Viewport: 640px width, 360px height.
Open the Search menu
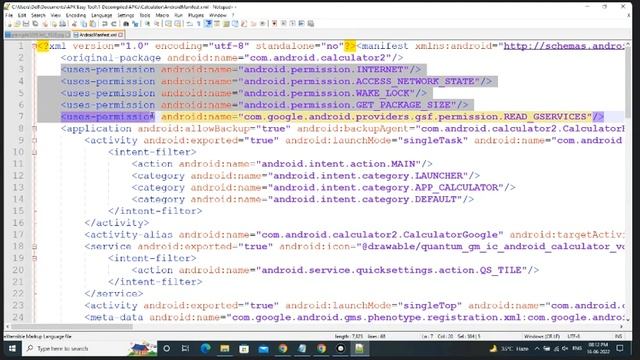(38, 15)
